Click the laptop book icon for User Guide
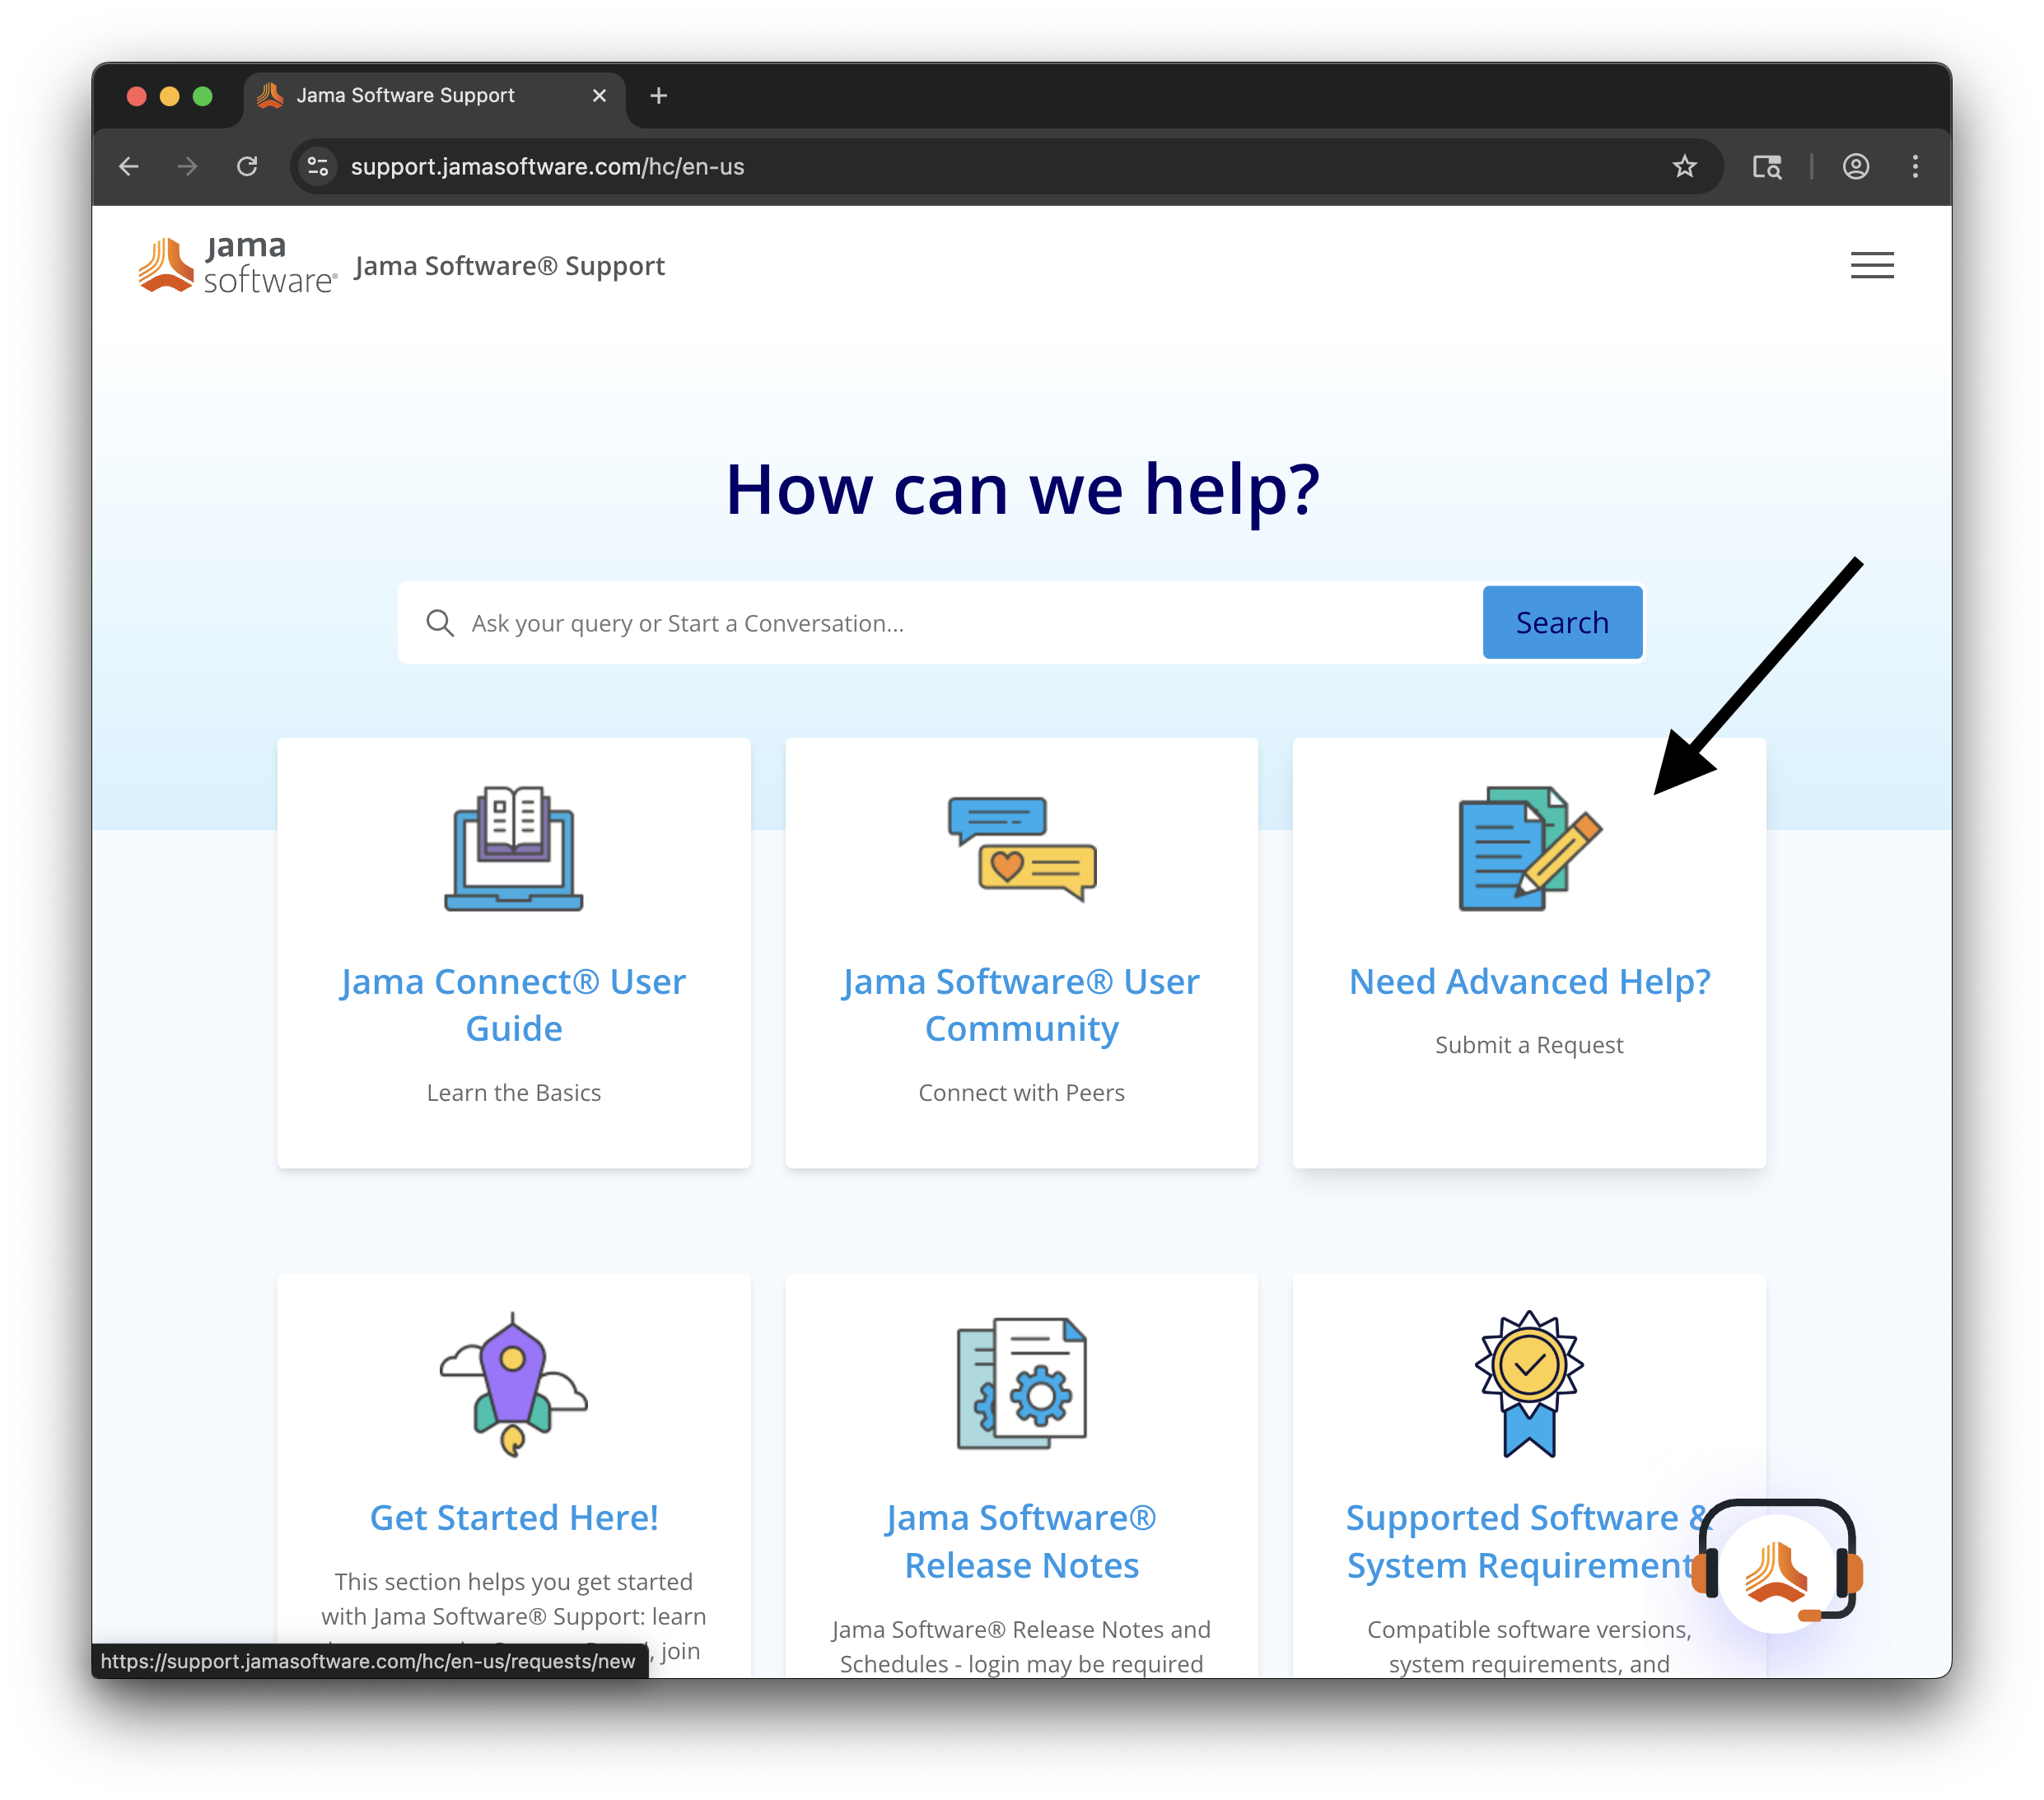Viewport: 2044px width, 1800px height. point(513,848)
